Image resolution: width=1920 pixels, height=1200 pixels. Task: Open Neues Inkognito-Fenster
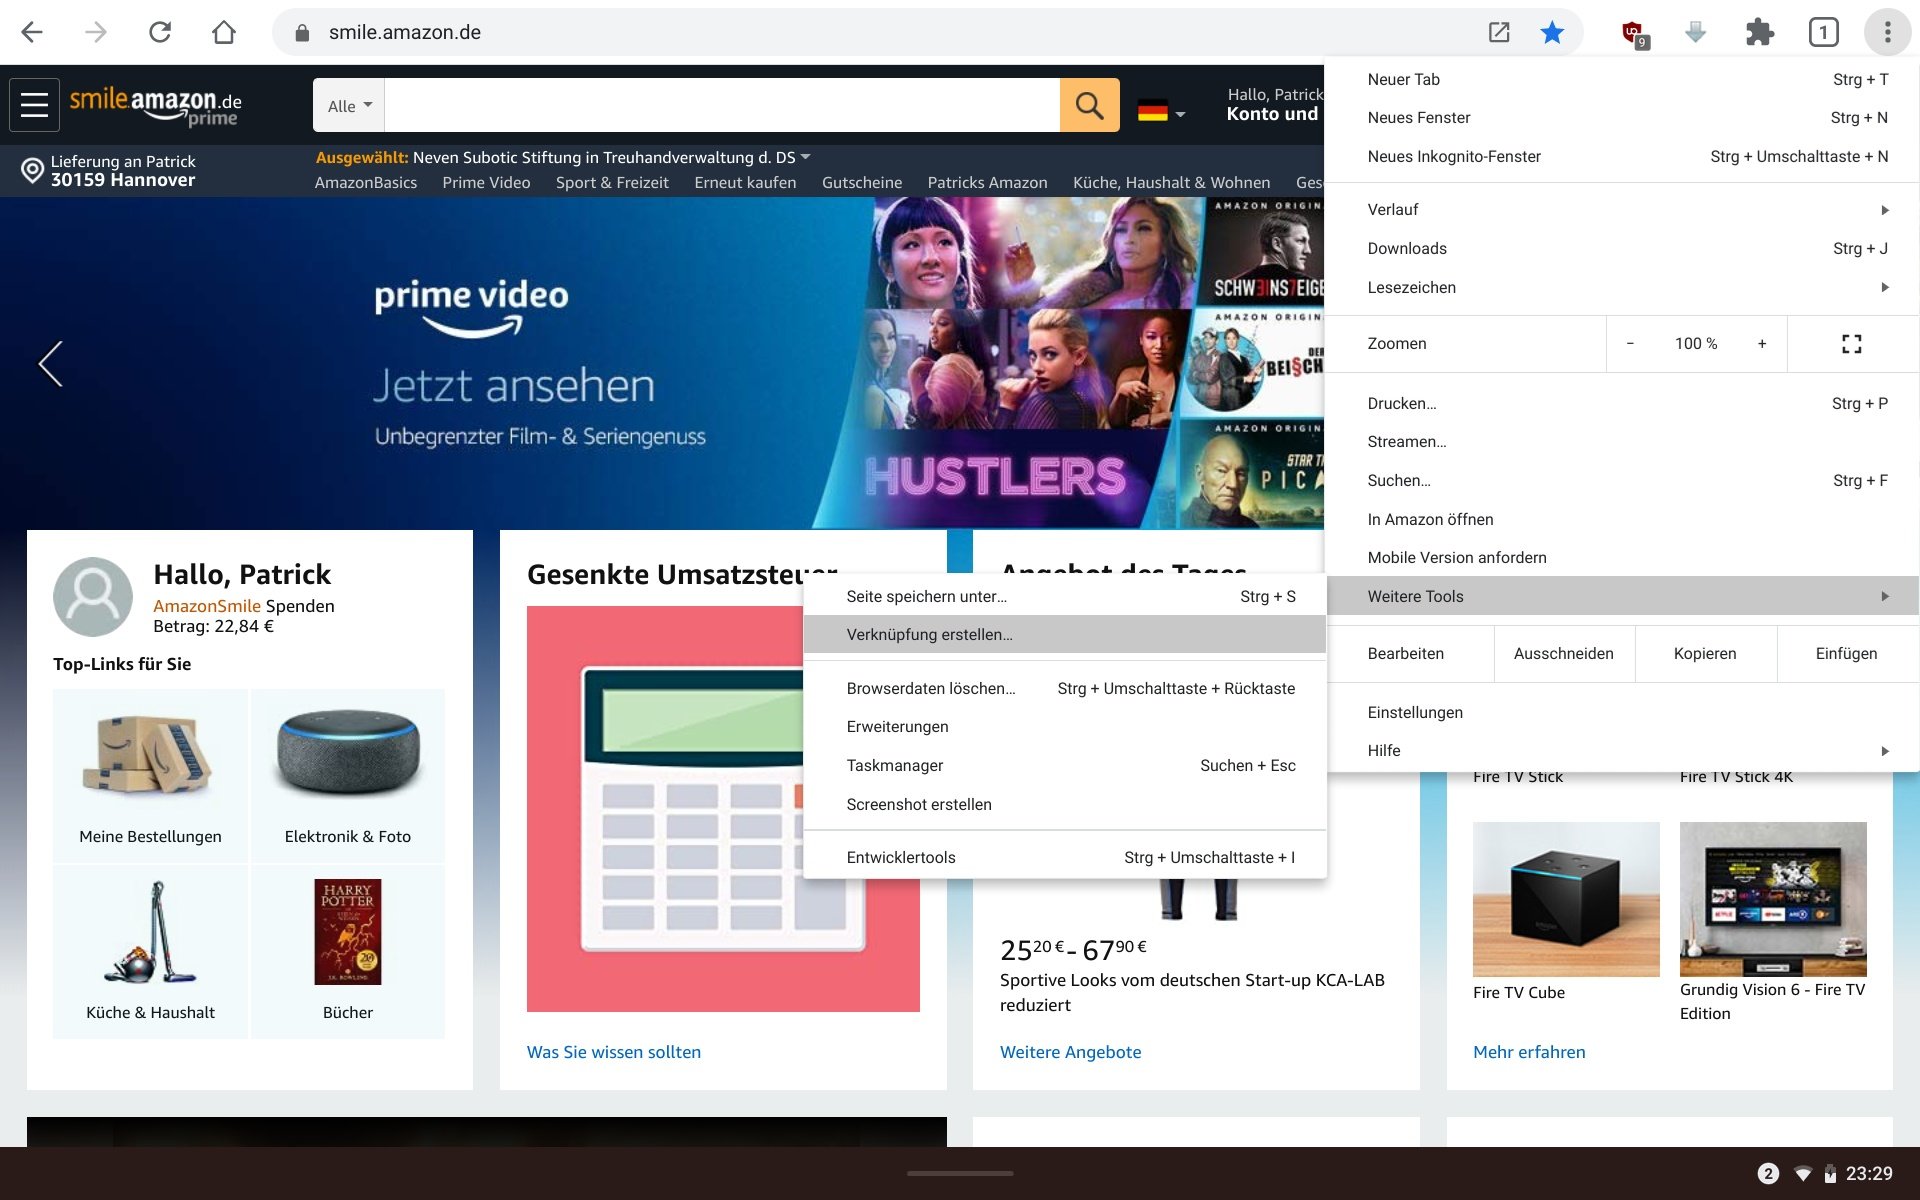[1622, 157]
